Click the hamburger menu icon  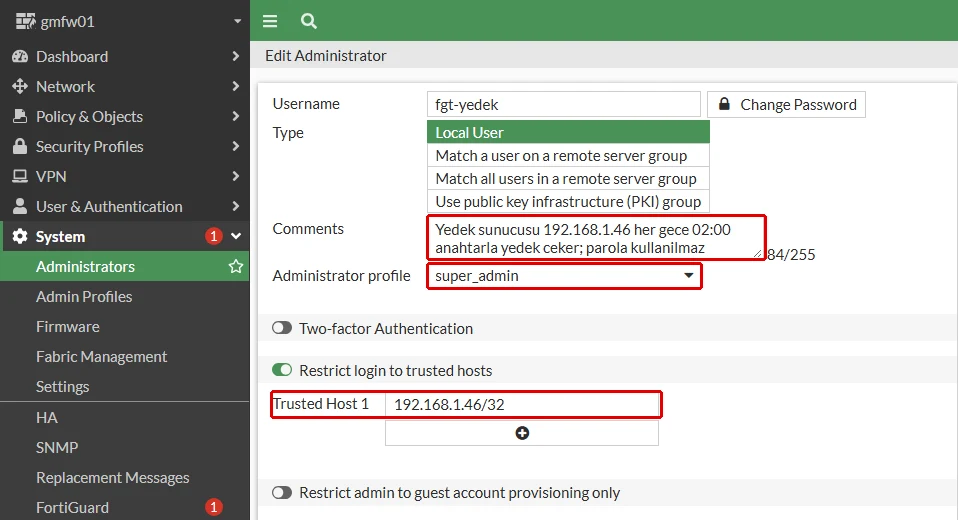point(270,21)
